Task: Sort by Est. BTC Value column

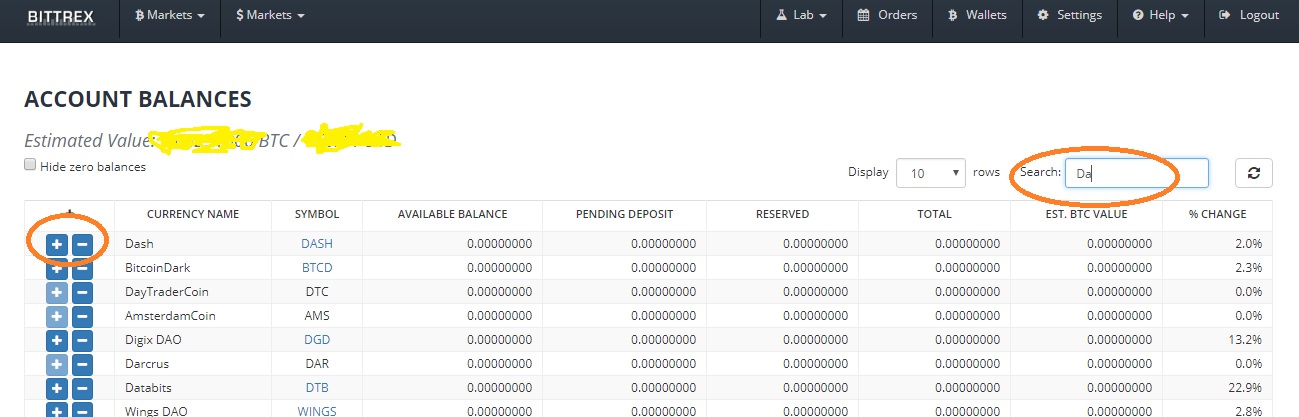Action: (x=1086, y=214)
